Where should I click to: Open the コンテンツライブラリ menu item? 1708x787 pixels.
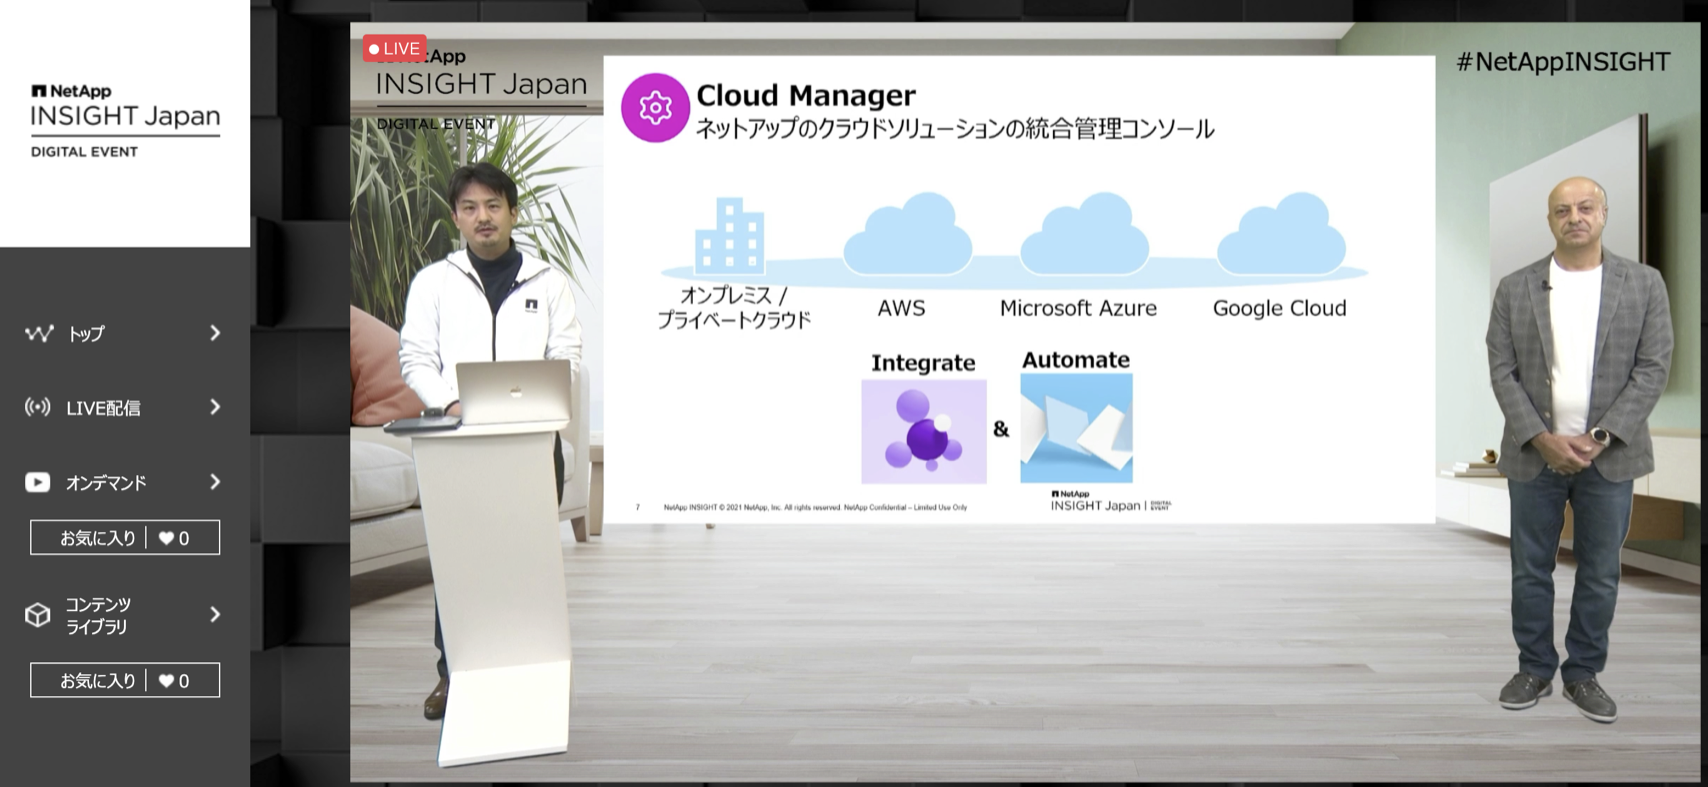point(124,615)
